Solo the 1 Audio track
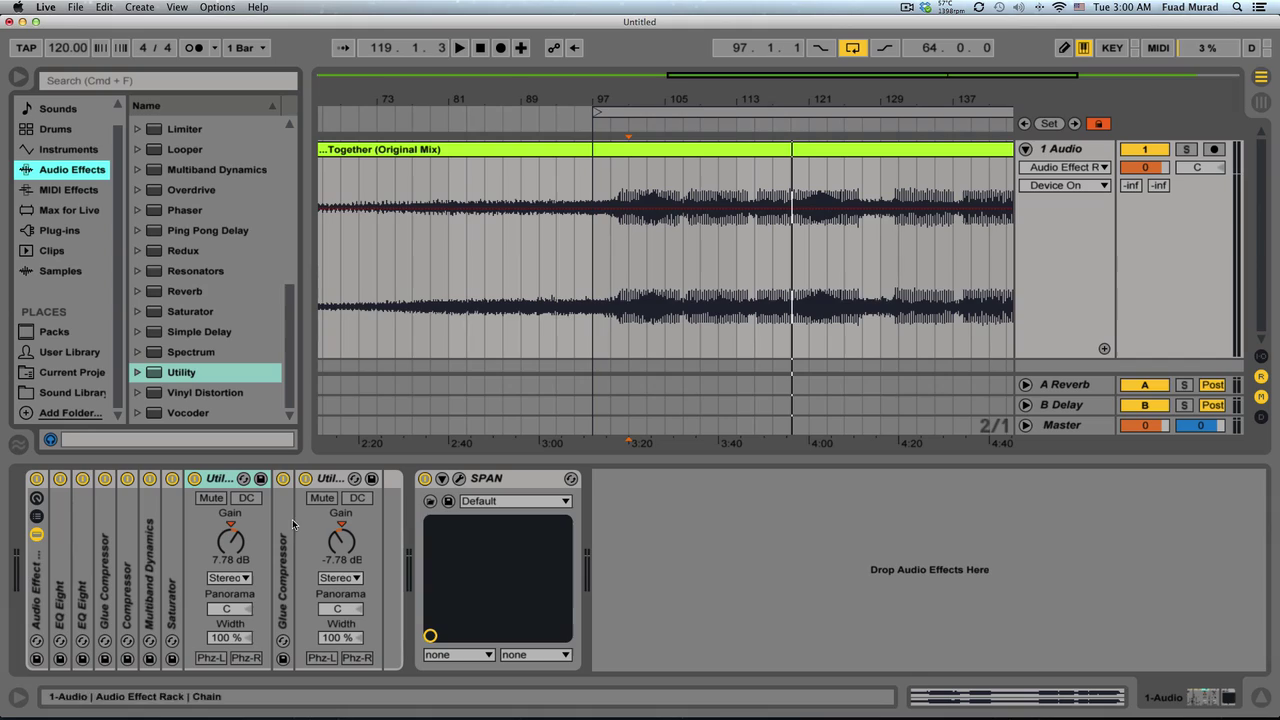Viewport: 1280px width, 720px height. click(1186, 149)
